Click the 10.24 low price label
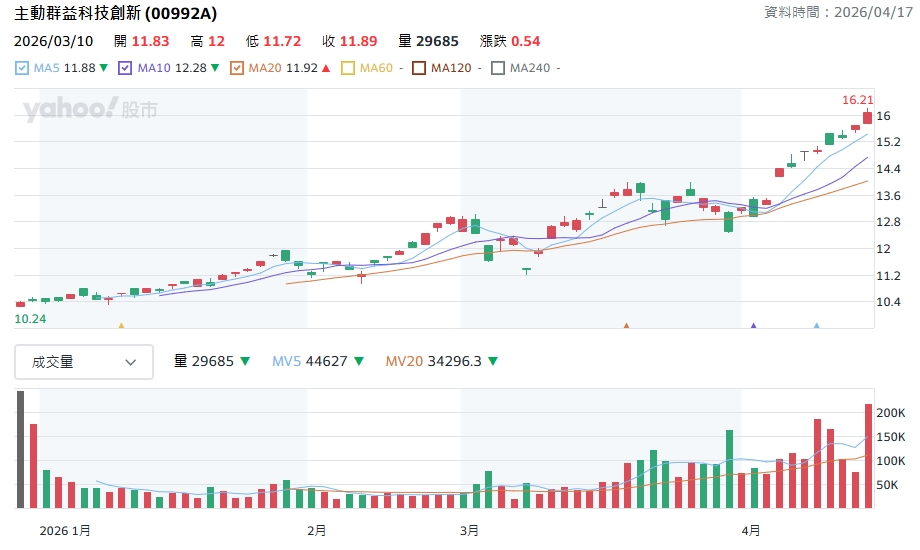This screenshot has width=920, height=550. coord(30,318)
